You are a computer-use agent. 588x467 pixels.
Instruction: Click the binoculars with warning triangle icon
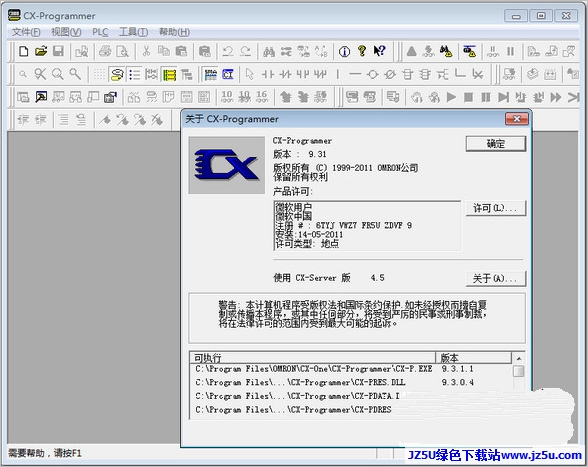click(446, 51)
